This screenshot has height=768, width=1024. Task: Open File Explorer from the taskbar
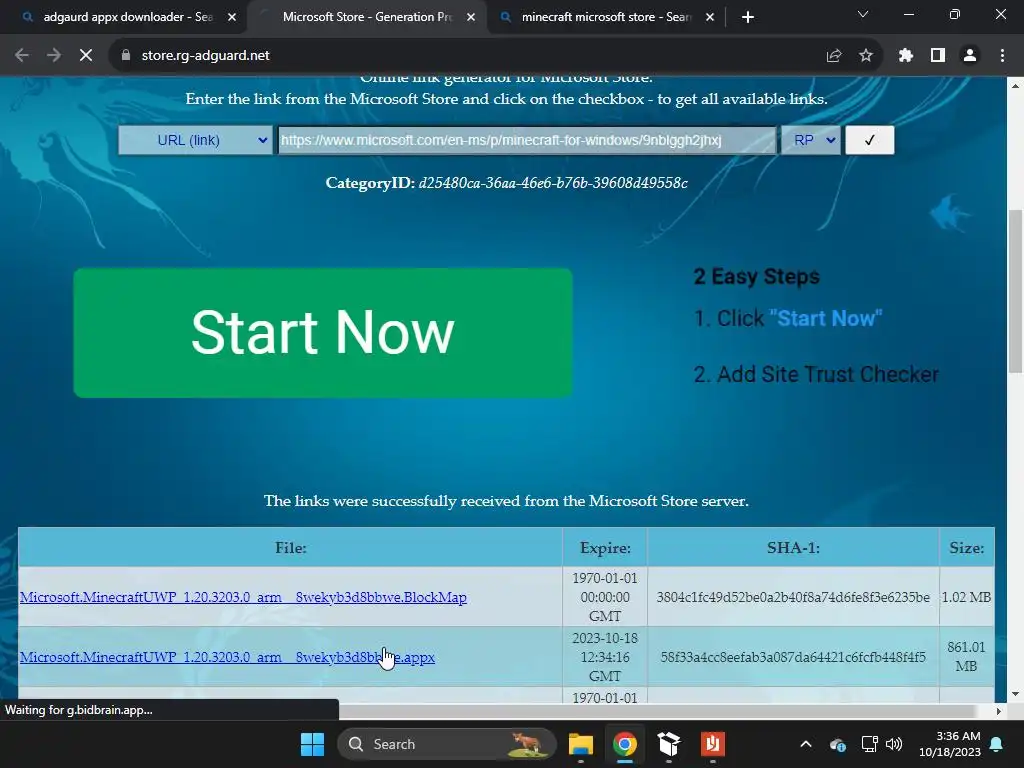pyautogui.click(x=581, y=744)
